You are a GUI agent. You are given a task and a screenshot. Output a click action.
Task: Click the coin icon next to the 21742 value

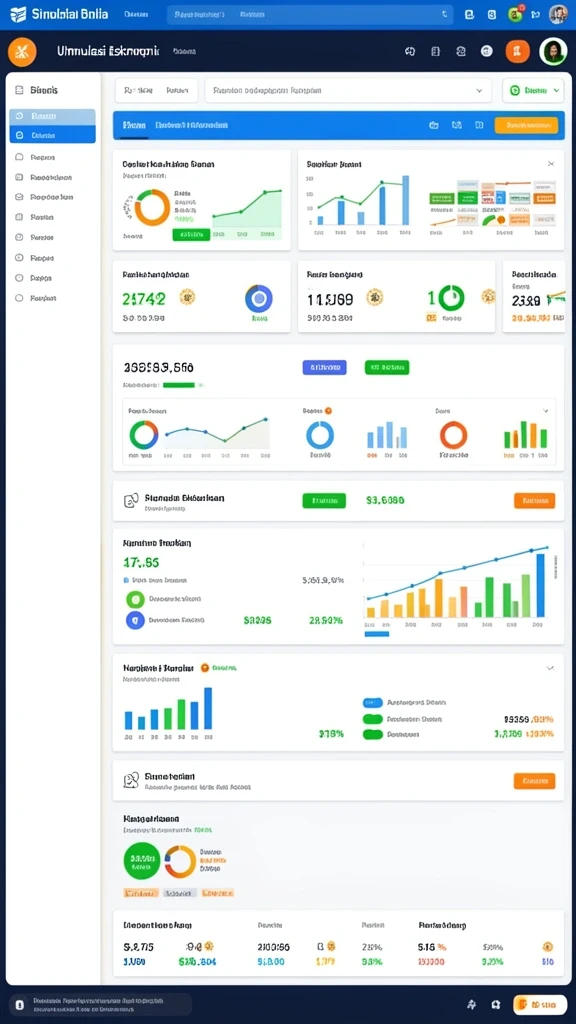tap(187, 297)
